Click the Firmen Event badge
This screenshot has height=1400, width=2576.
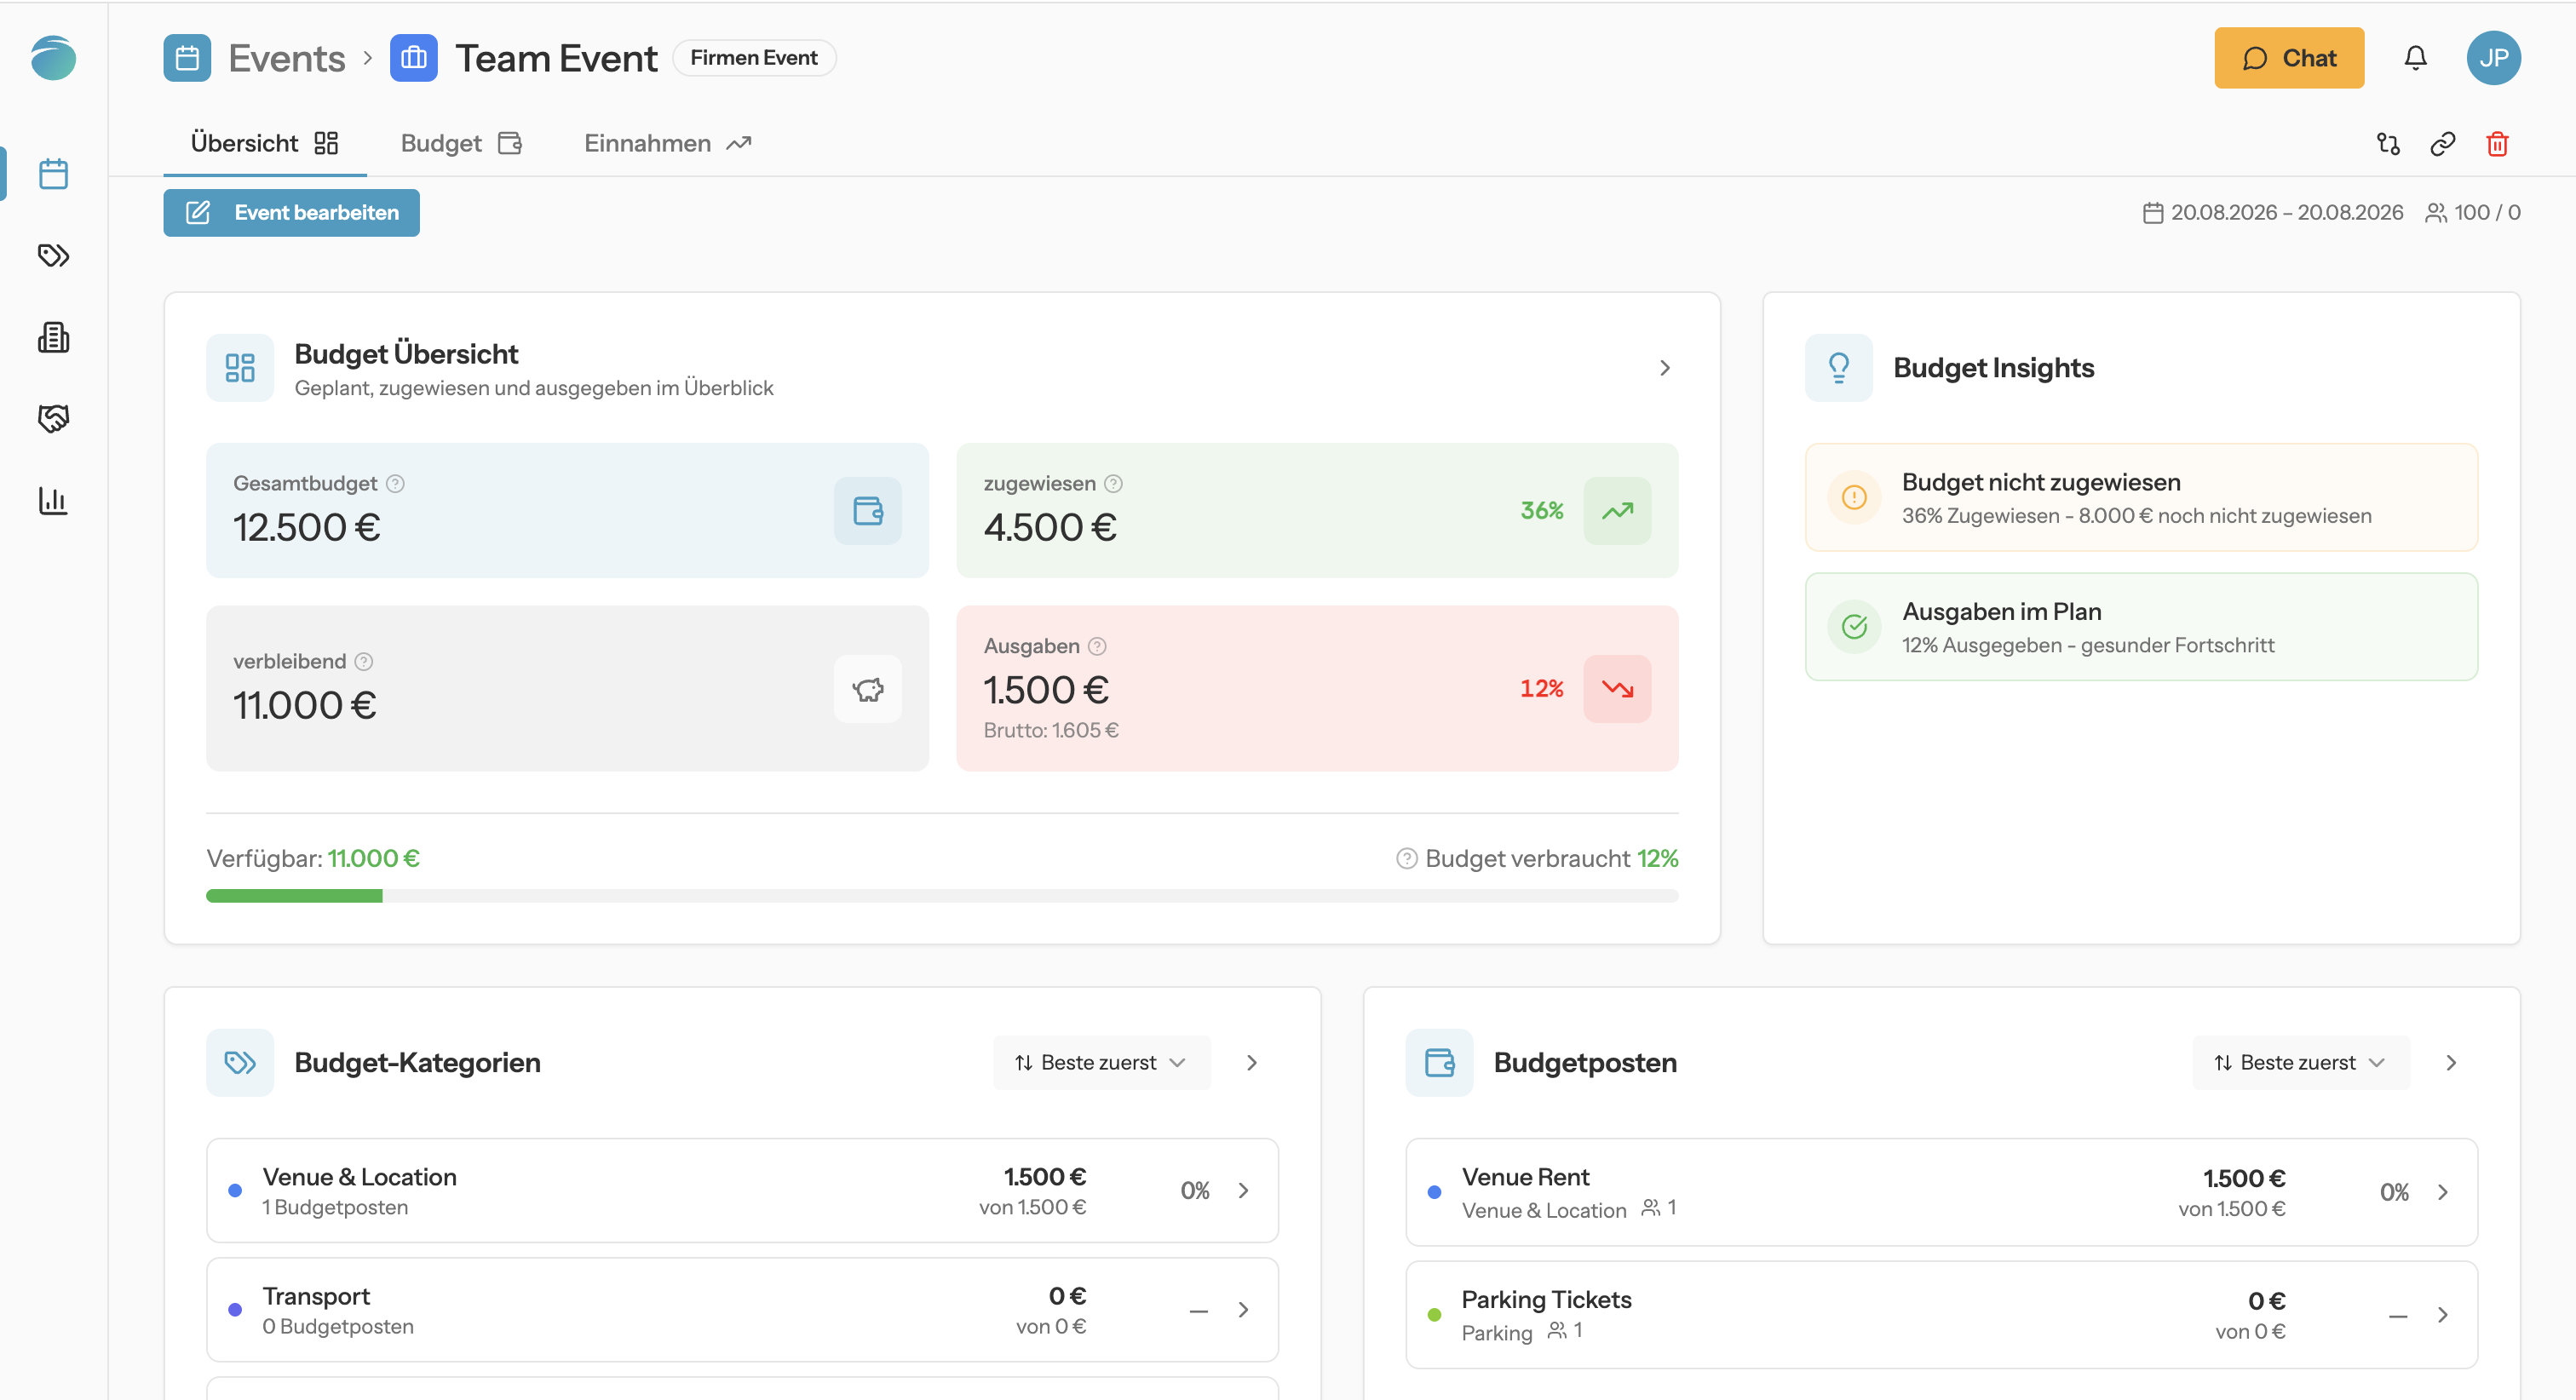(x=754, y=58)
